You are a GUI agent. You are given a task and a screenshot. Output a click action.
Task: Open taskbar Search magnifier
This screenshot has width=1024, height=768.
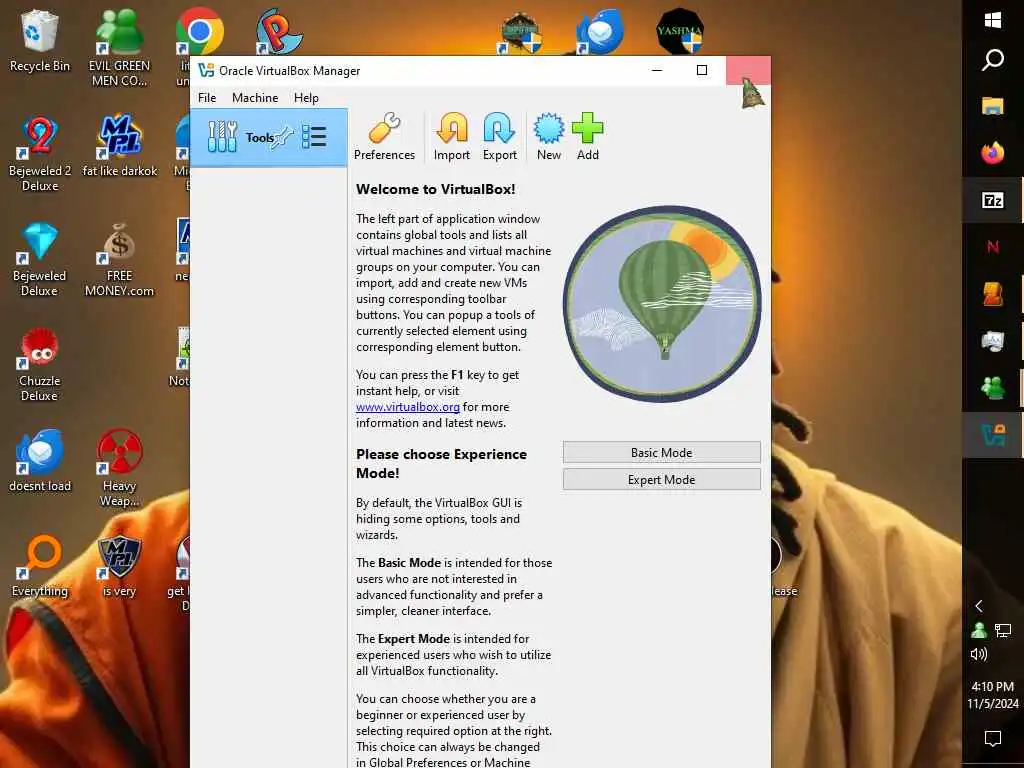tap(993, 60)
